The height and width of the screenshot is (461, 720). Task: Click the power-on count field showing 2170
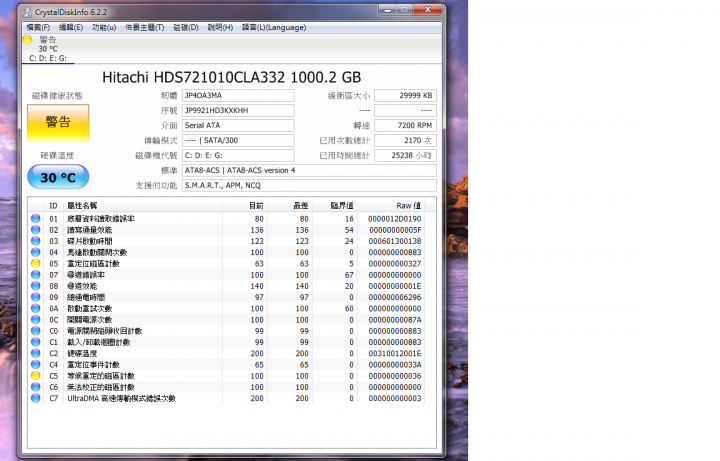pos(405,141)
